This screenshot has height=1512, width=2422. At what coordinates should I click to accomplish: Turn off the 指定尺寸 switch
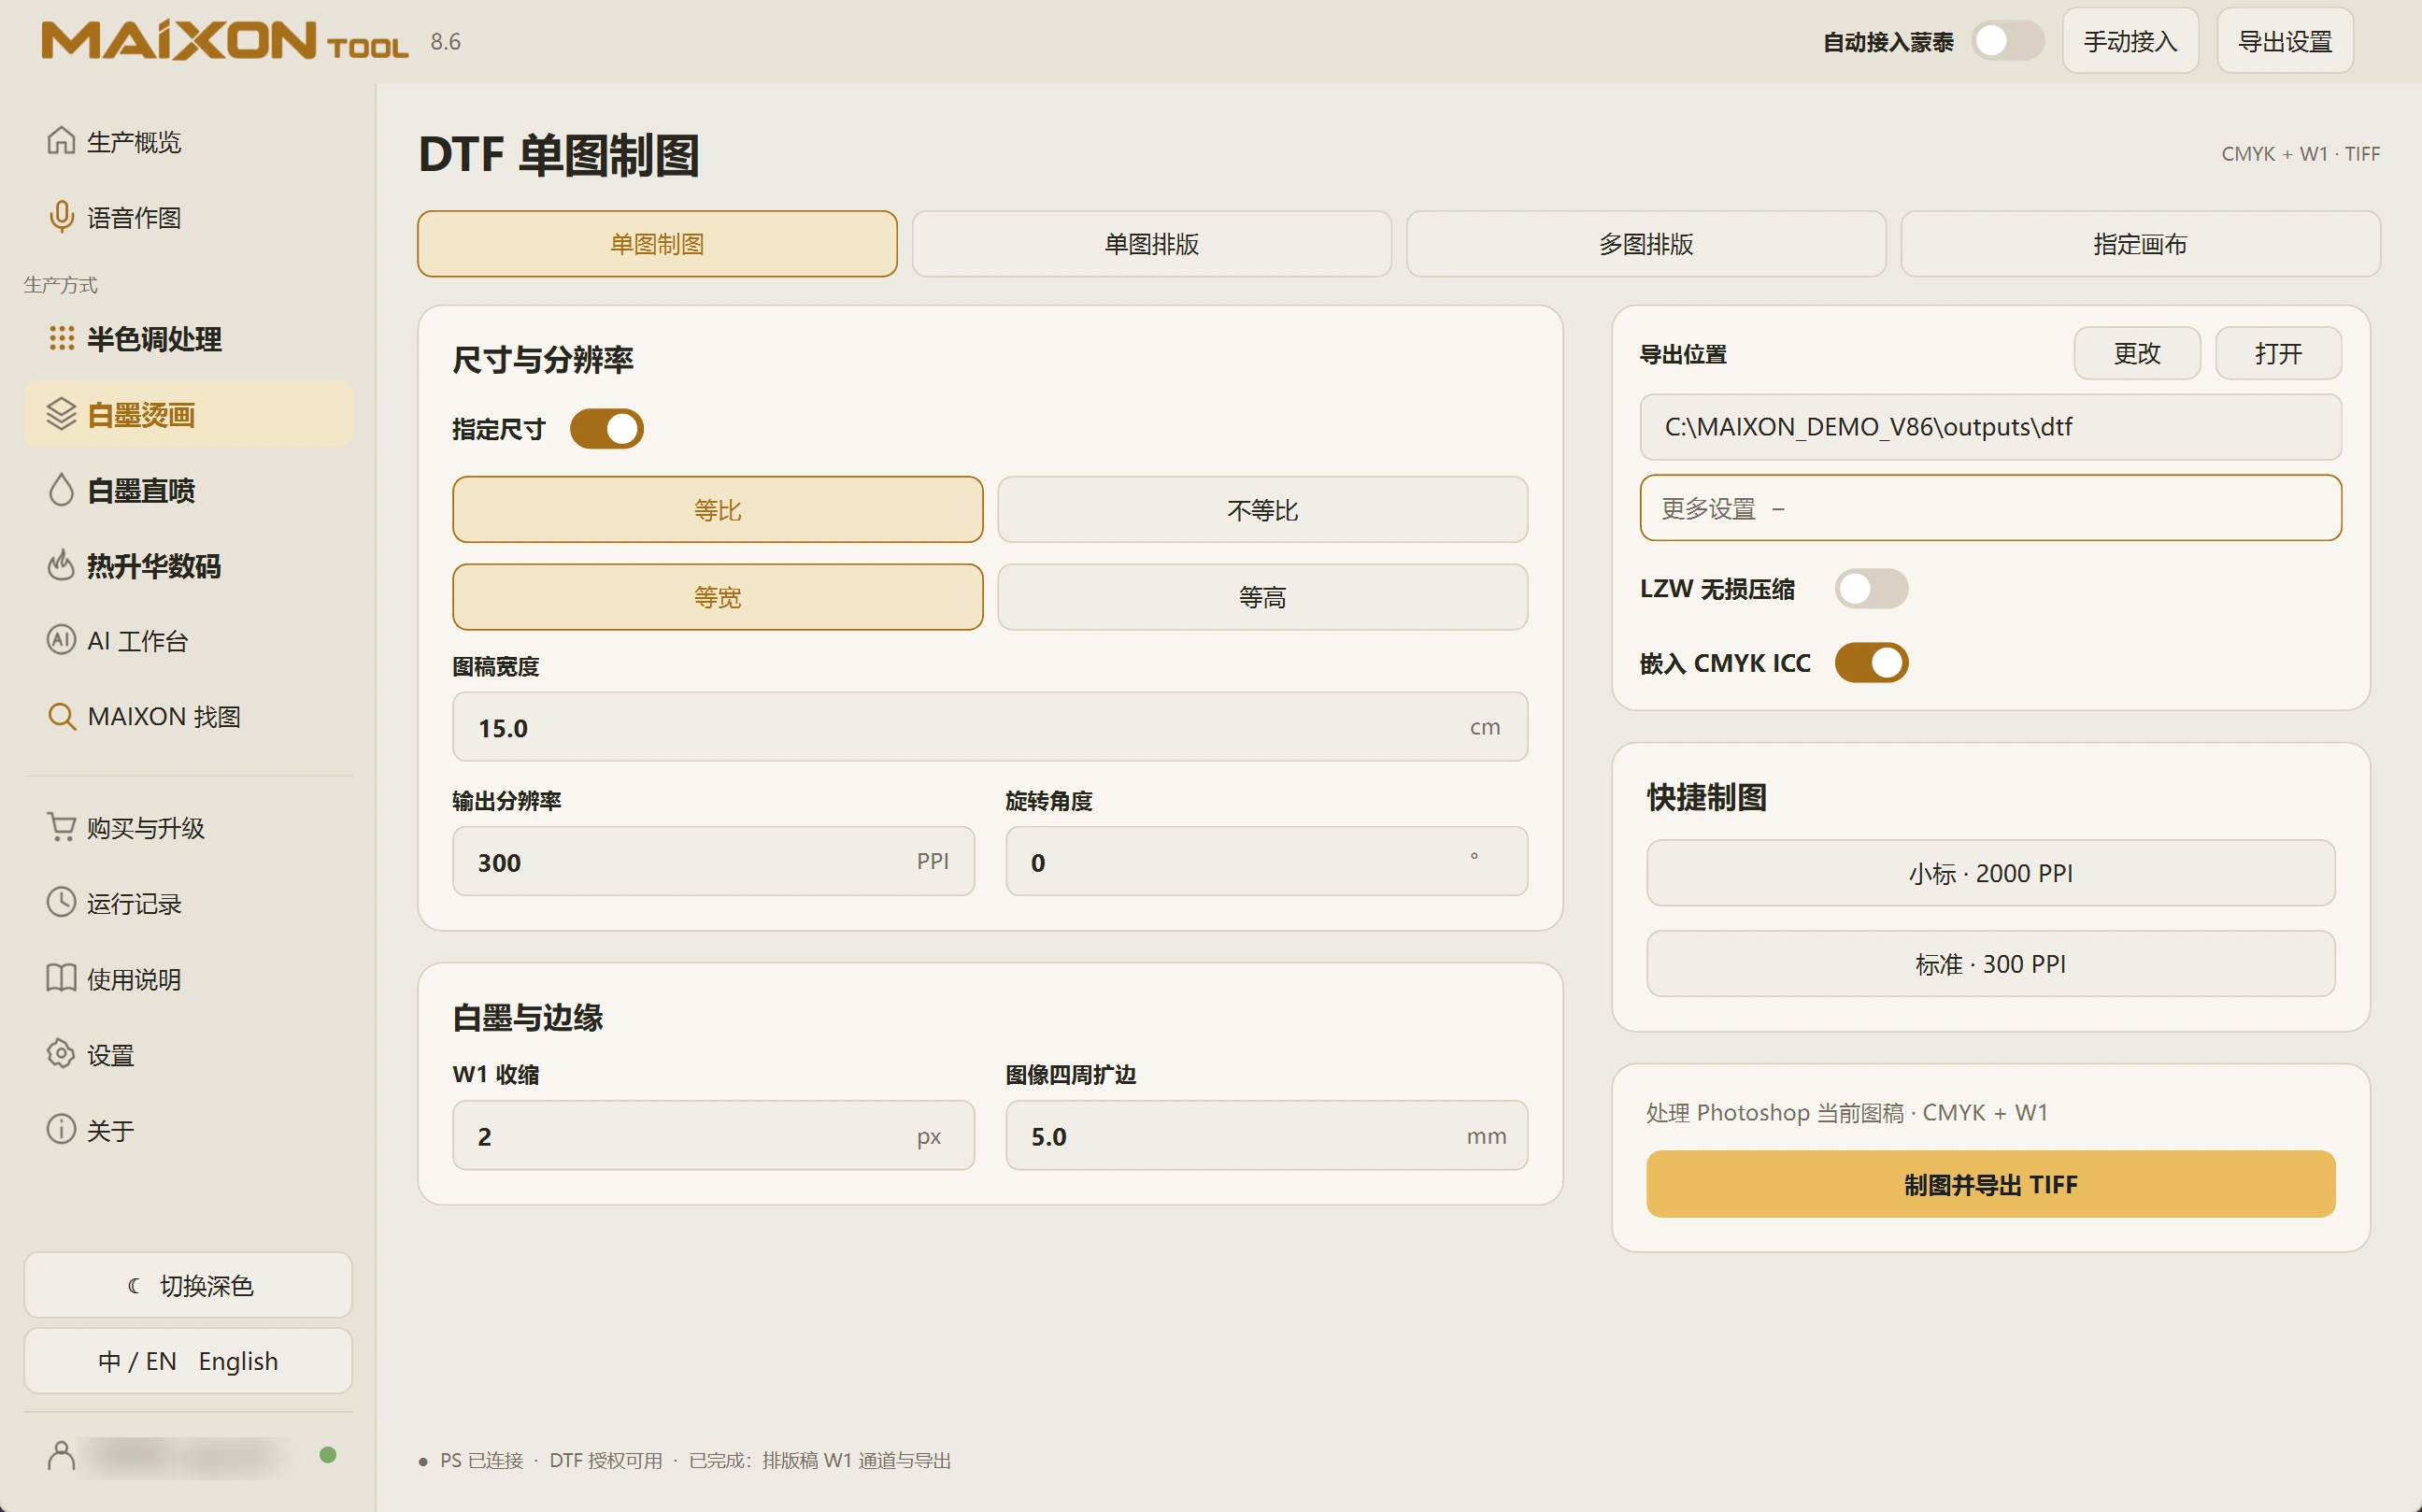coord(607,429)
